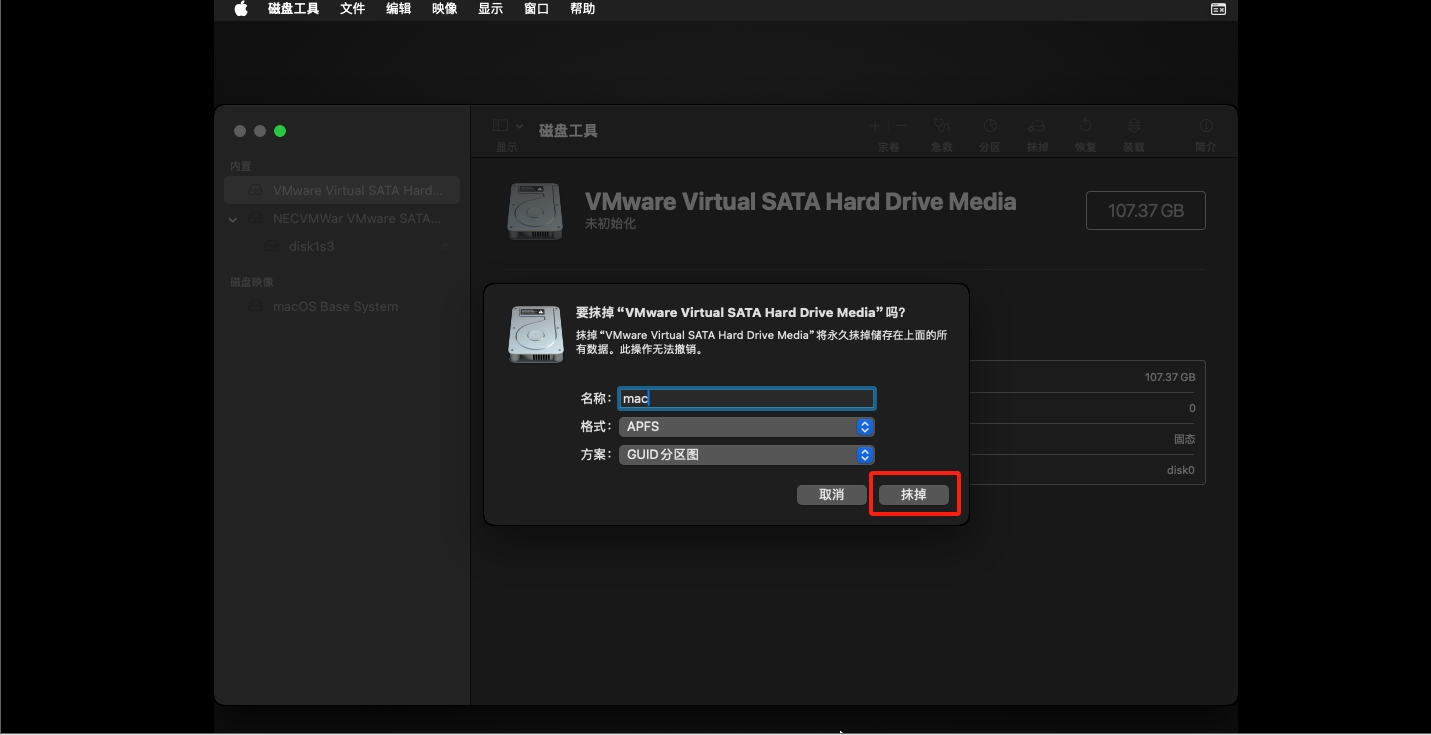Open the 映像 menu
The width and height of the screenshot is (1431, 735).
pyautogui.click(x=444, y=9)
